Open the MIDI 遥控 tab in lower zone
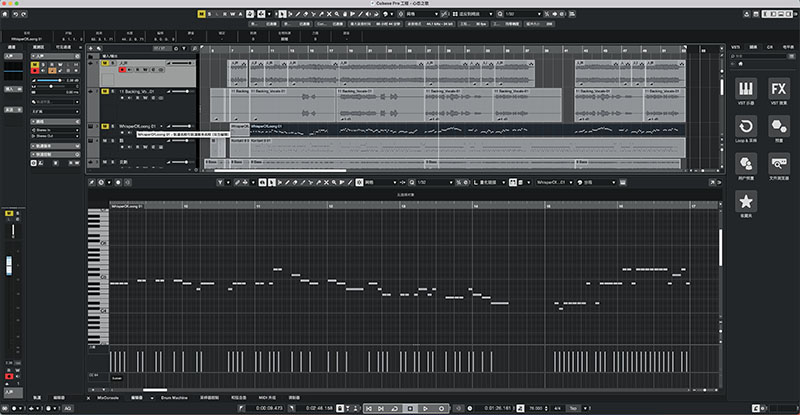Viewport: 800px width, 415px height. click(267, 398)
